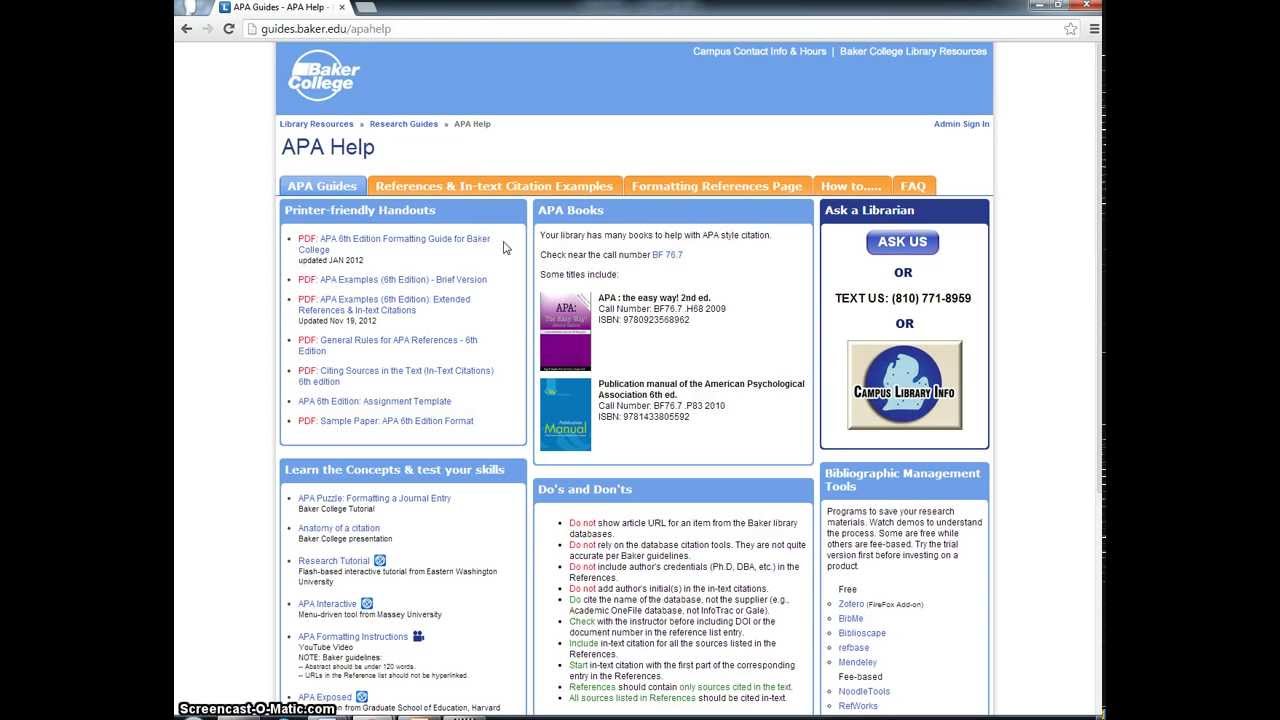Open the NoodleTools link

click(x=864, y=691)
